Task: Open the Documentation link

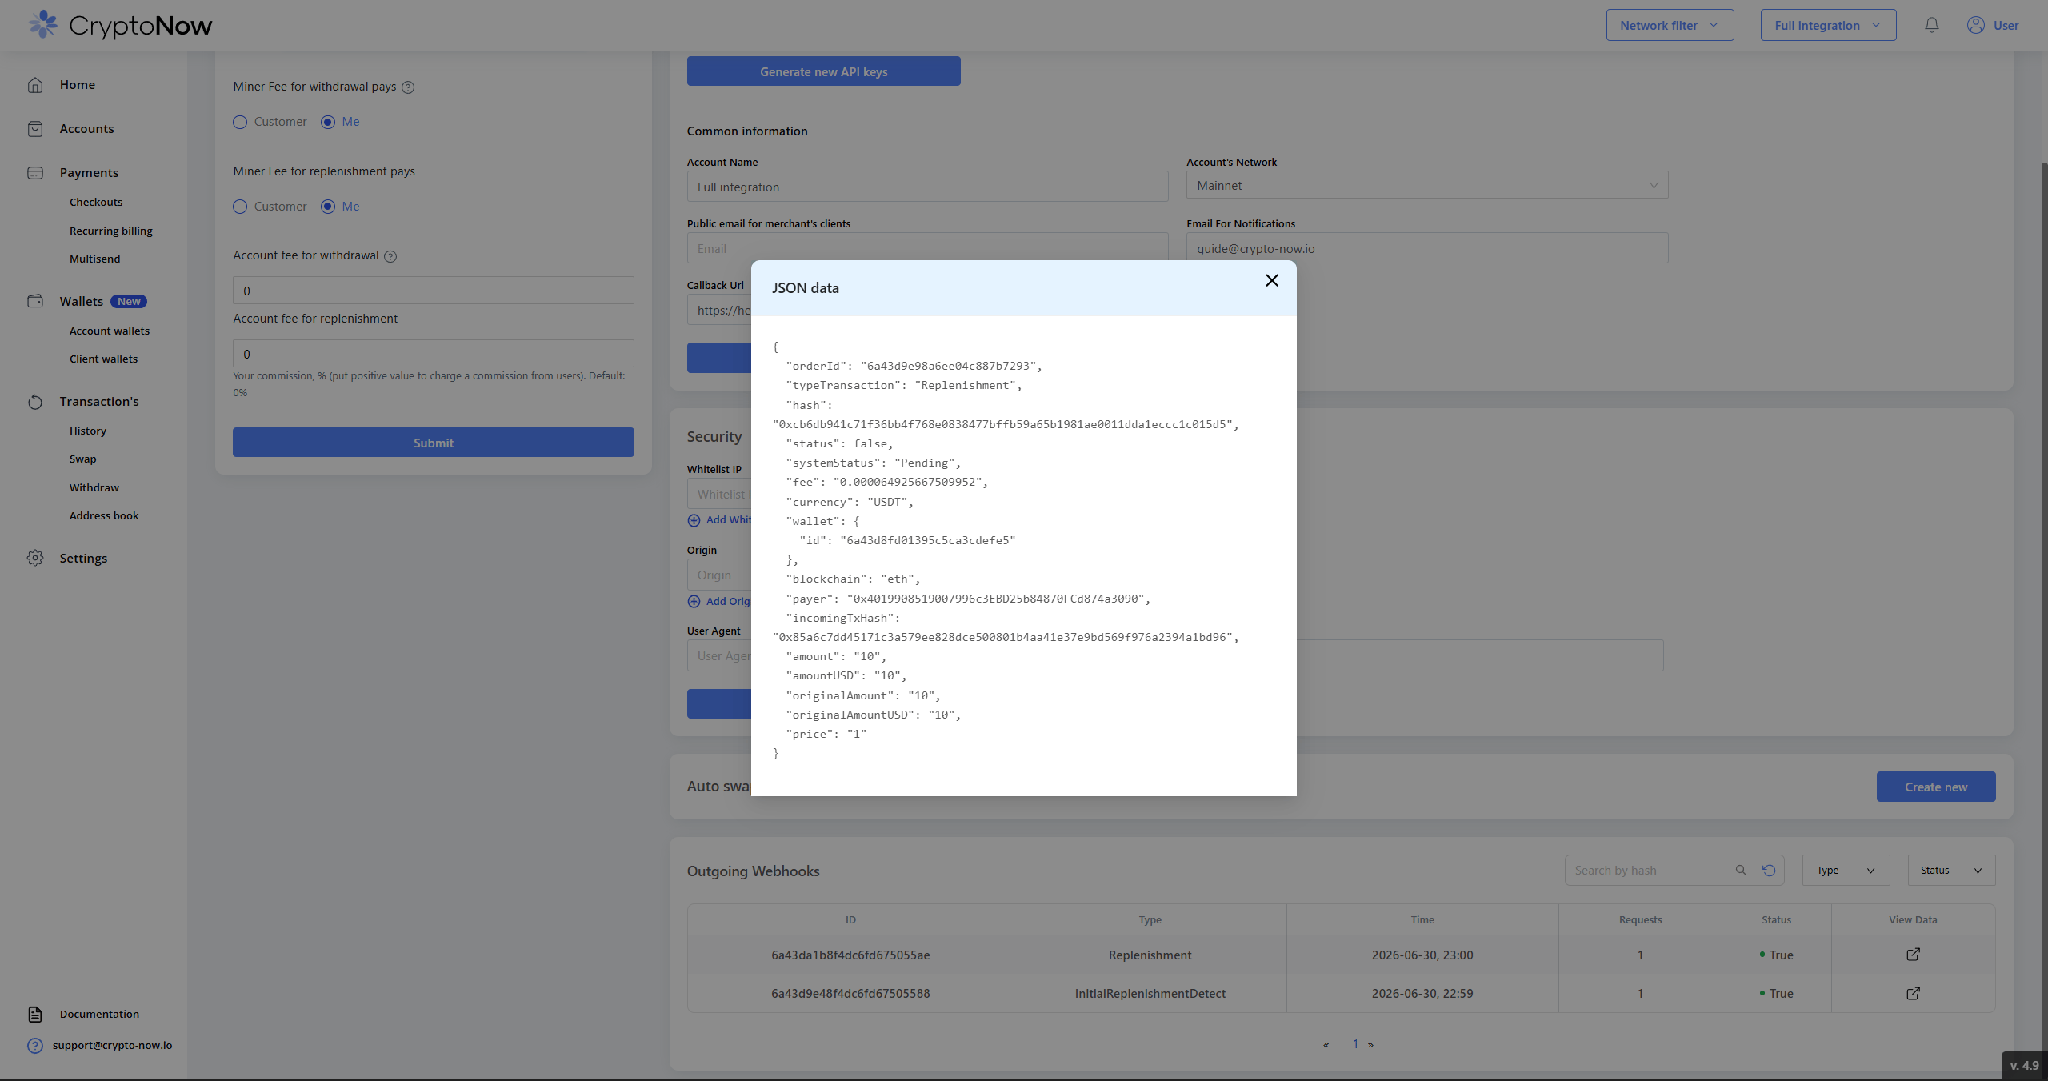Action: click(99, 1014)
